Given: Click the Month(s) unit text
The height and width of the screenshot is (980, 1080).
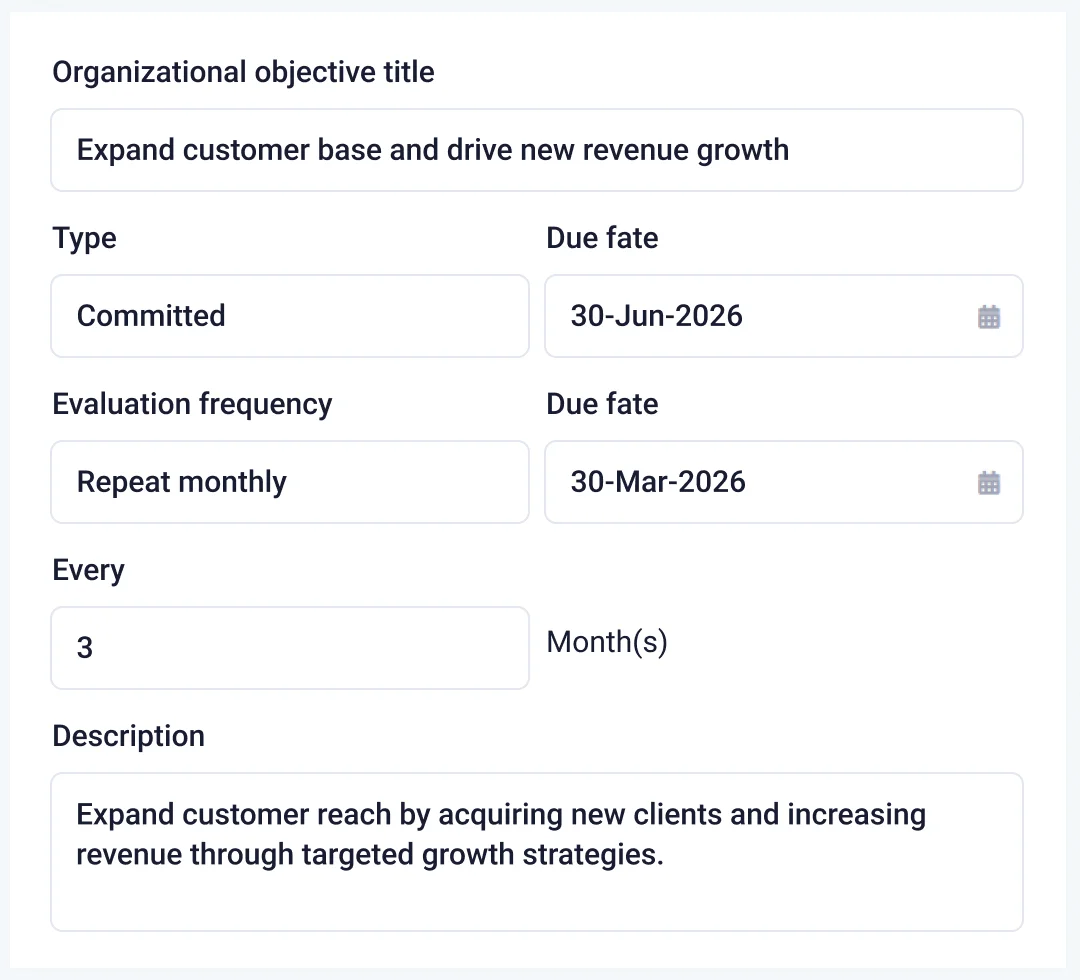Looking at the screenshot, I should [x=607, y=642].
